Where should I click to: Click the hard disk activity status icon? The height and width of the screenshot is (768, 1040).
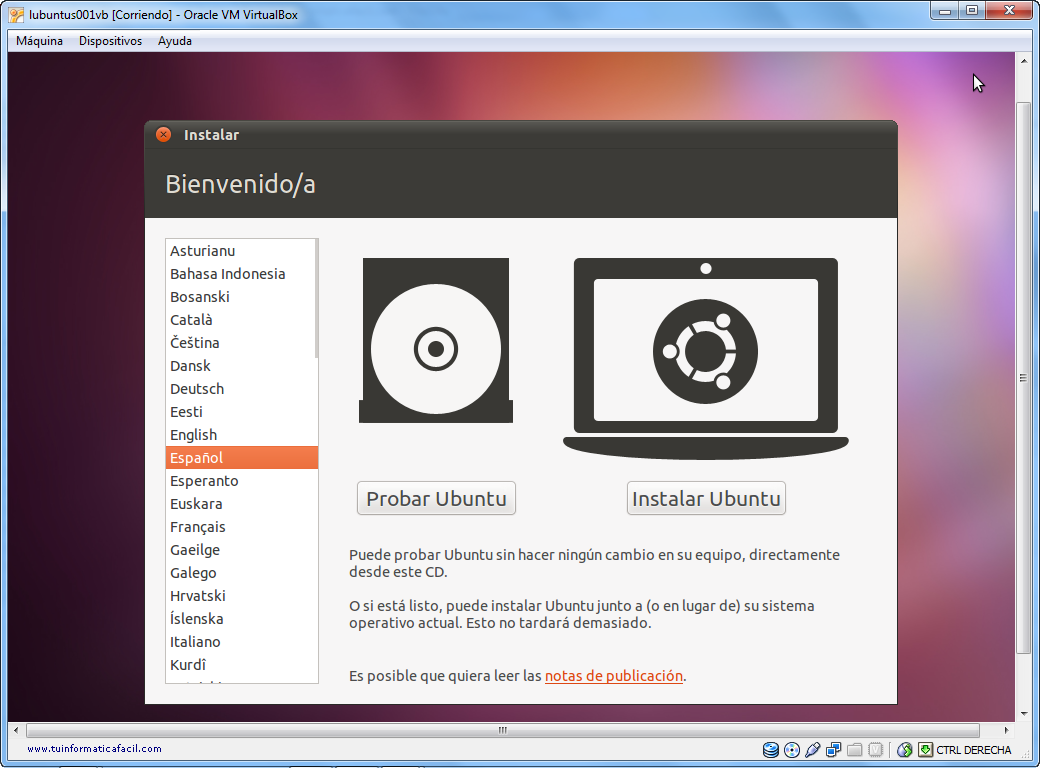pos(771,749)
